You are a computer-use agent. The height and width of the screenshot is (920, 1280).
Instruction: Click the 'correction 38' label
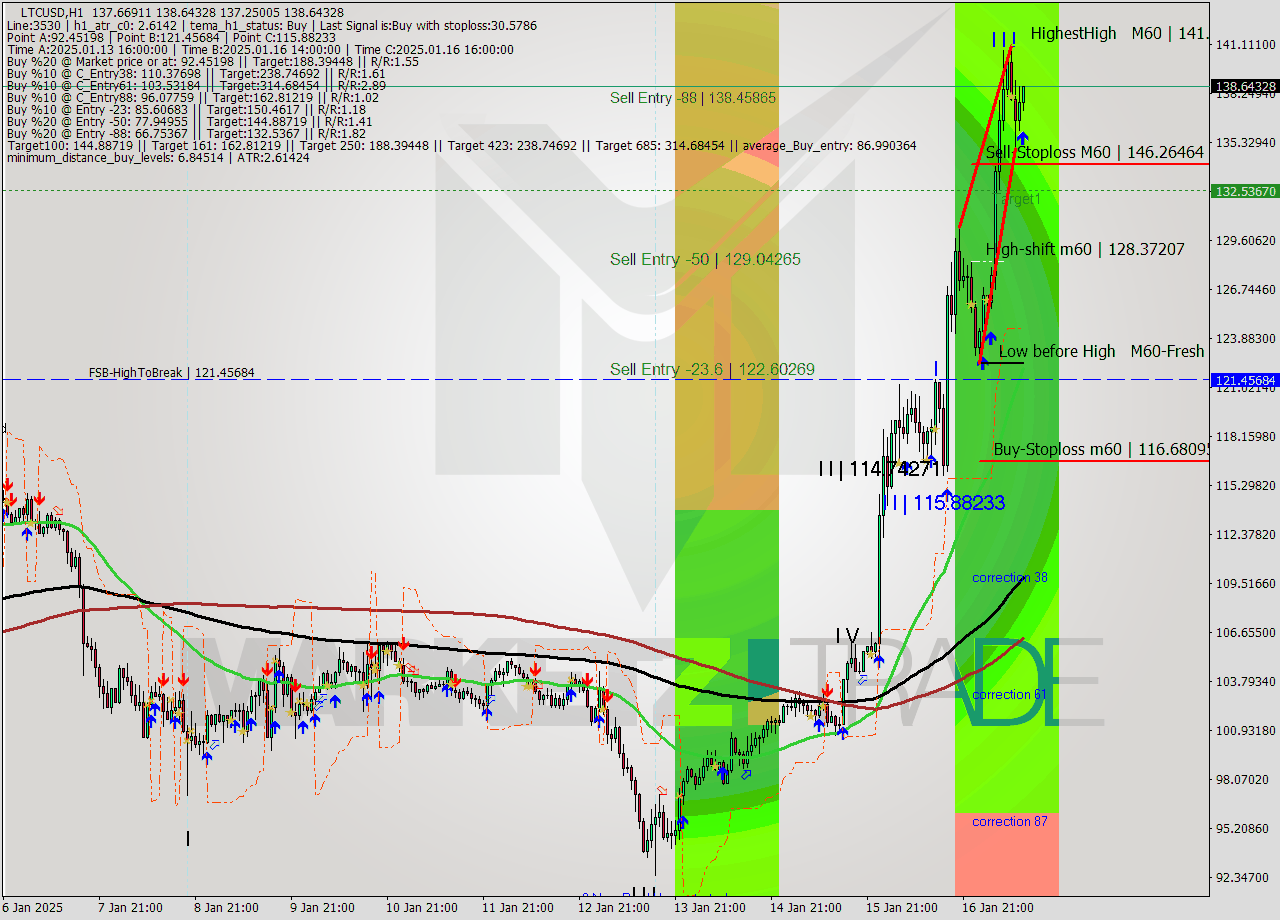coord(1010,578)
